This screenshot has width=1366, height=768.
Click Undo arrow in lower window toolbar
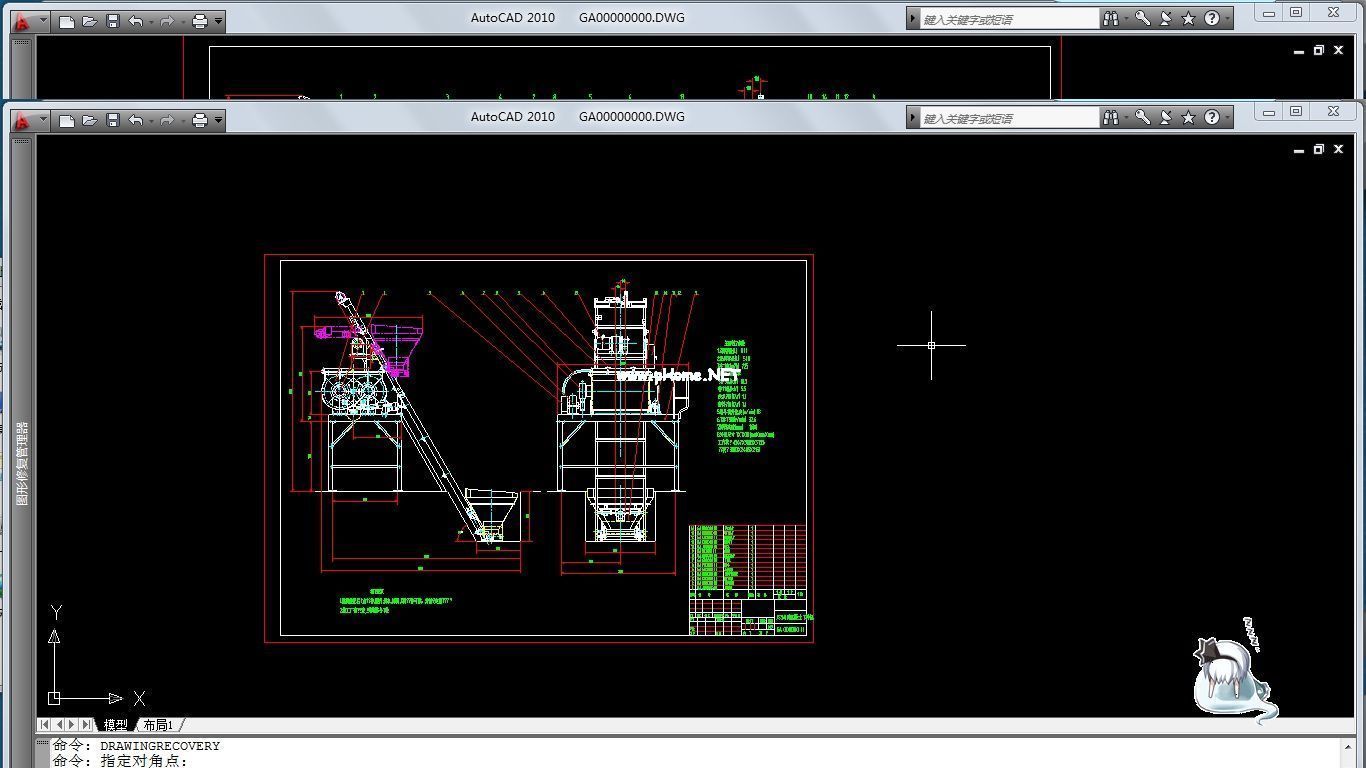tap(135, 120)
